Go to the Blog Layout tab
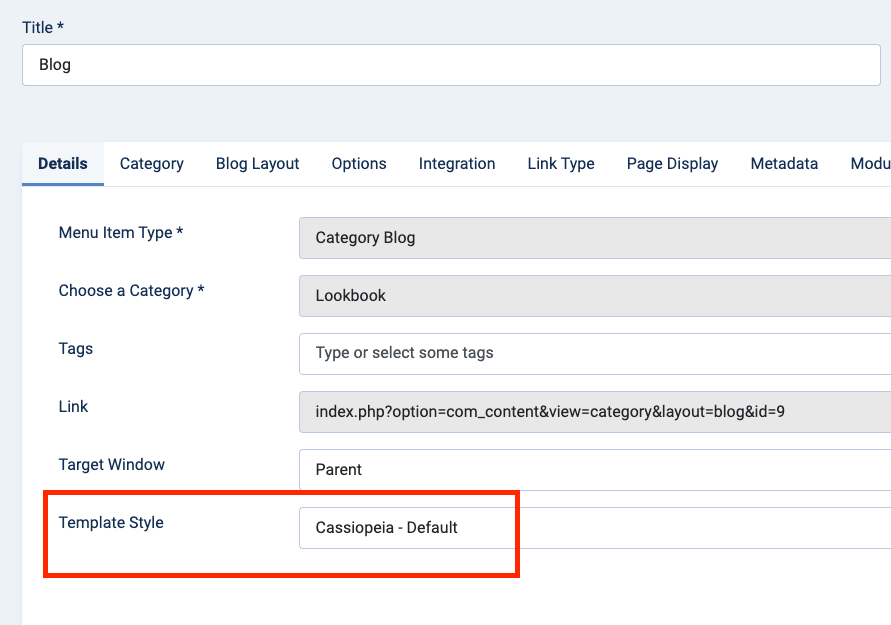The image size is (891, 625). 257,164
